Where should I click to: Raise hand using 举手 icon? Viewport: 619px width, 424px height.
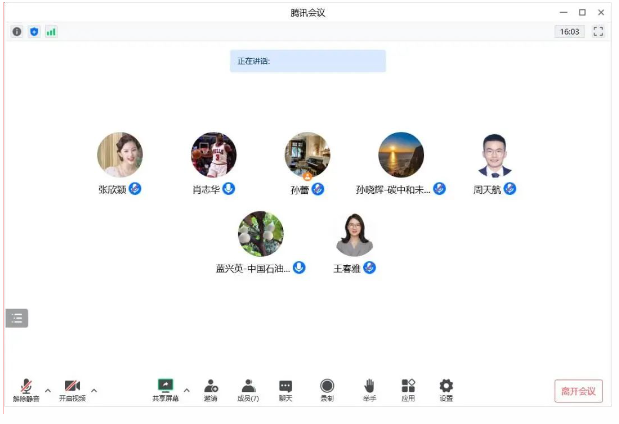(369, 389)
